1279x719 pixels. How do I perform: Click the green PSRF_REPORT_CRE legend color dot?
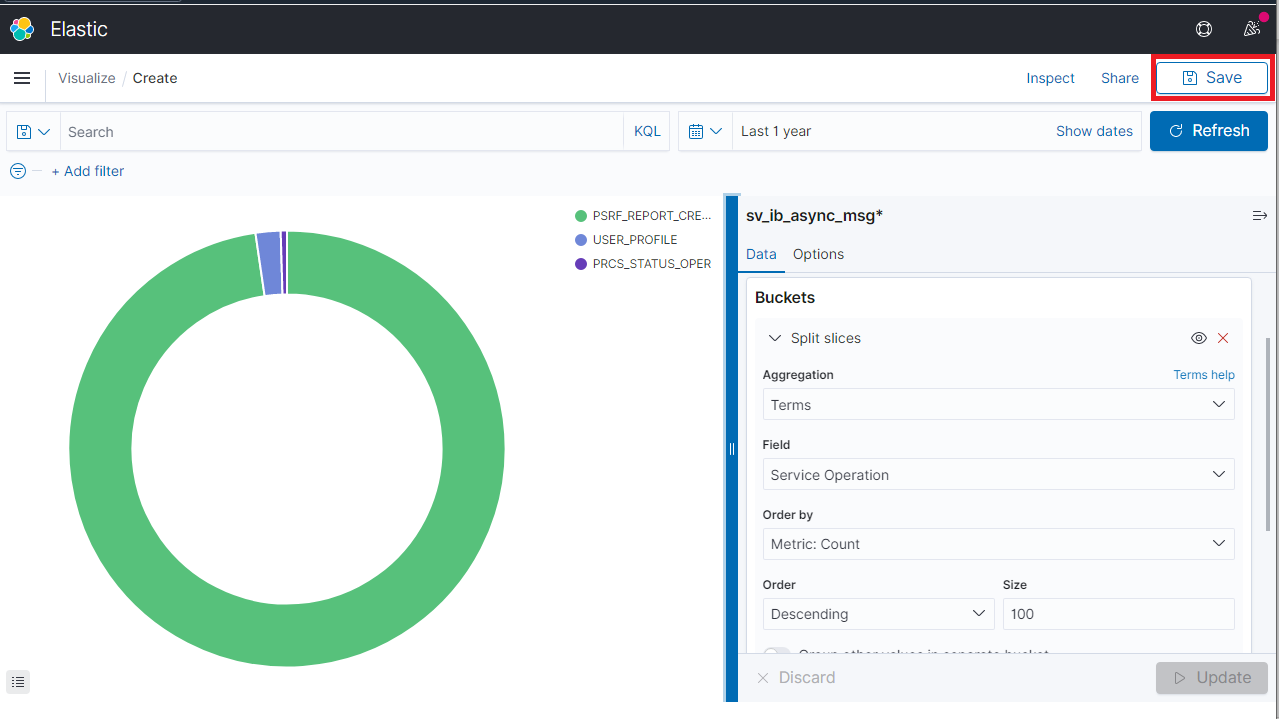(580, 216)
